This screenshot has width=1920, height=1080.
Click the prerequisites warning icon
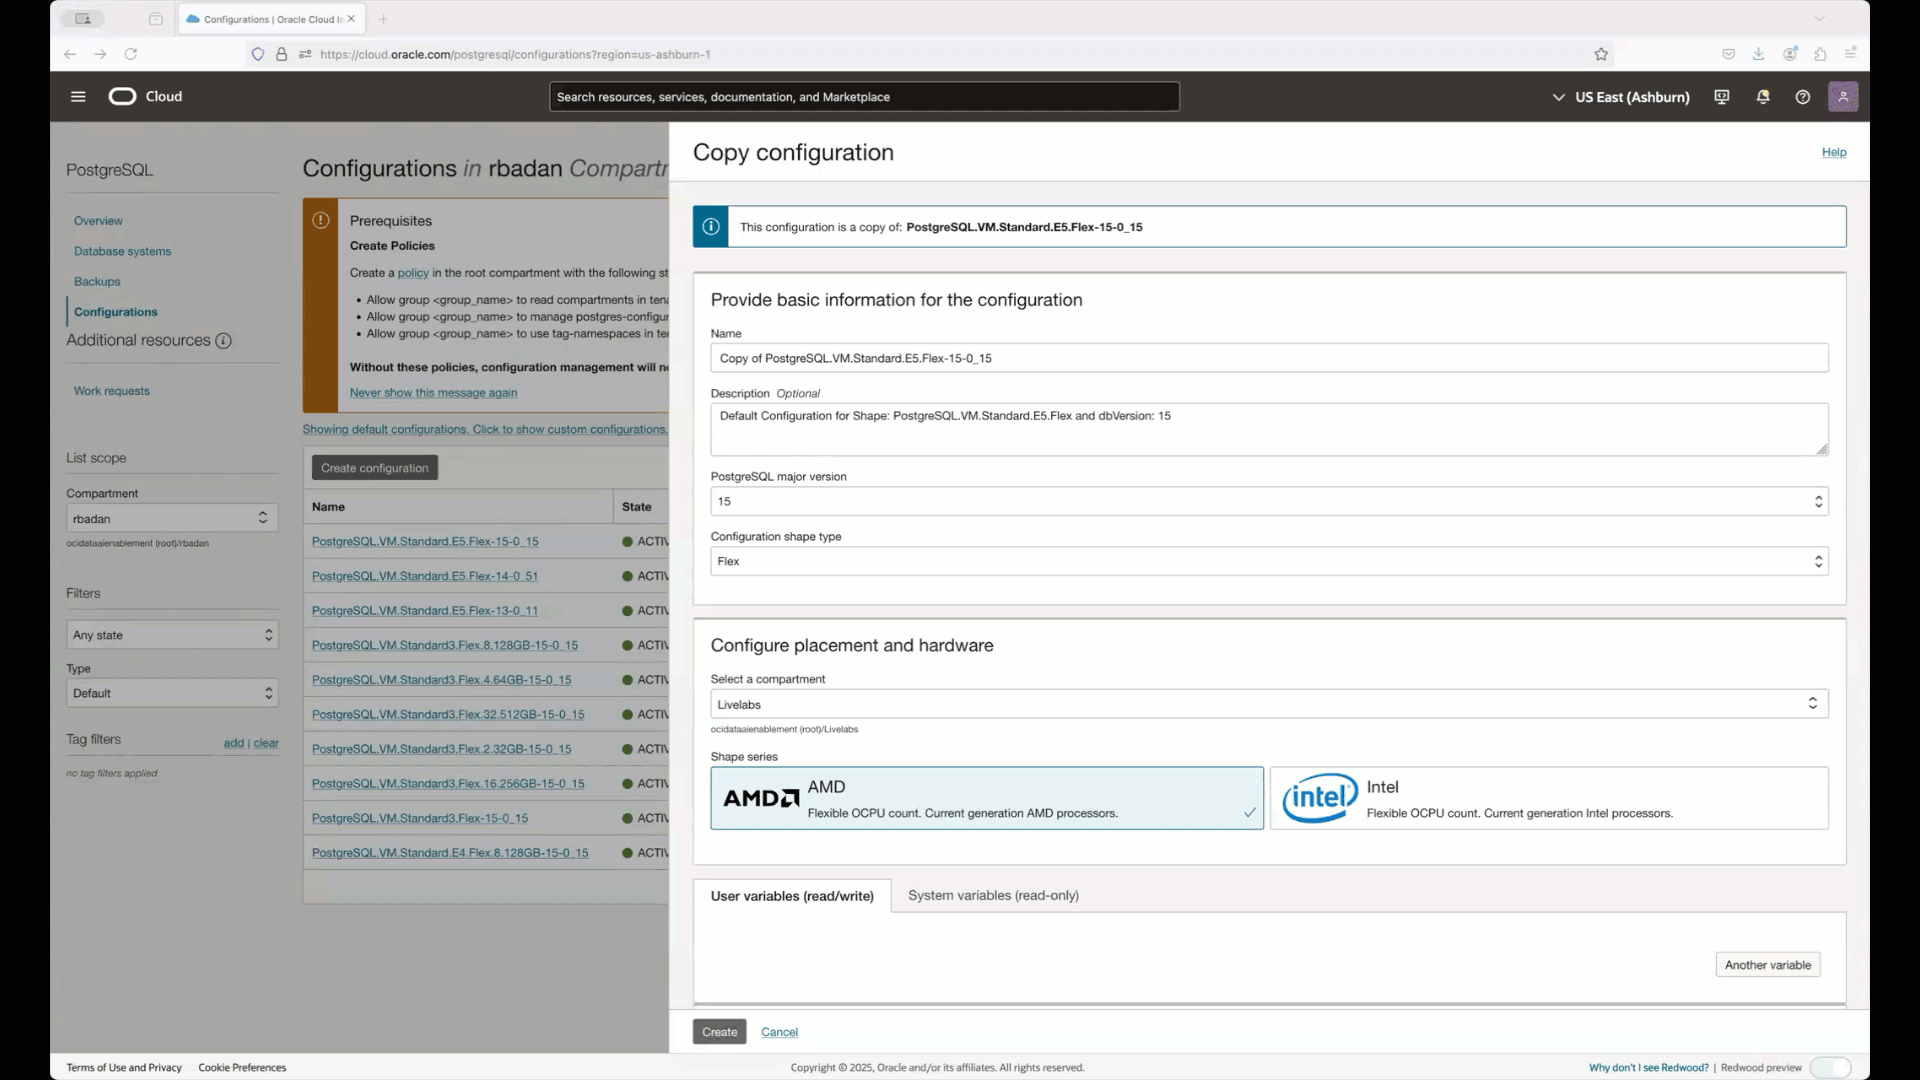click(x=320, y=220)
